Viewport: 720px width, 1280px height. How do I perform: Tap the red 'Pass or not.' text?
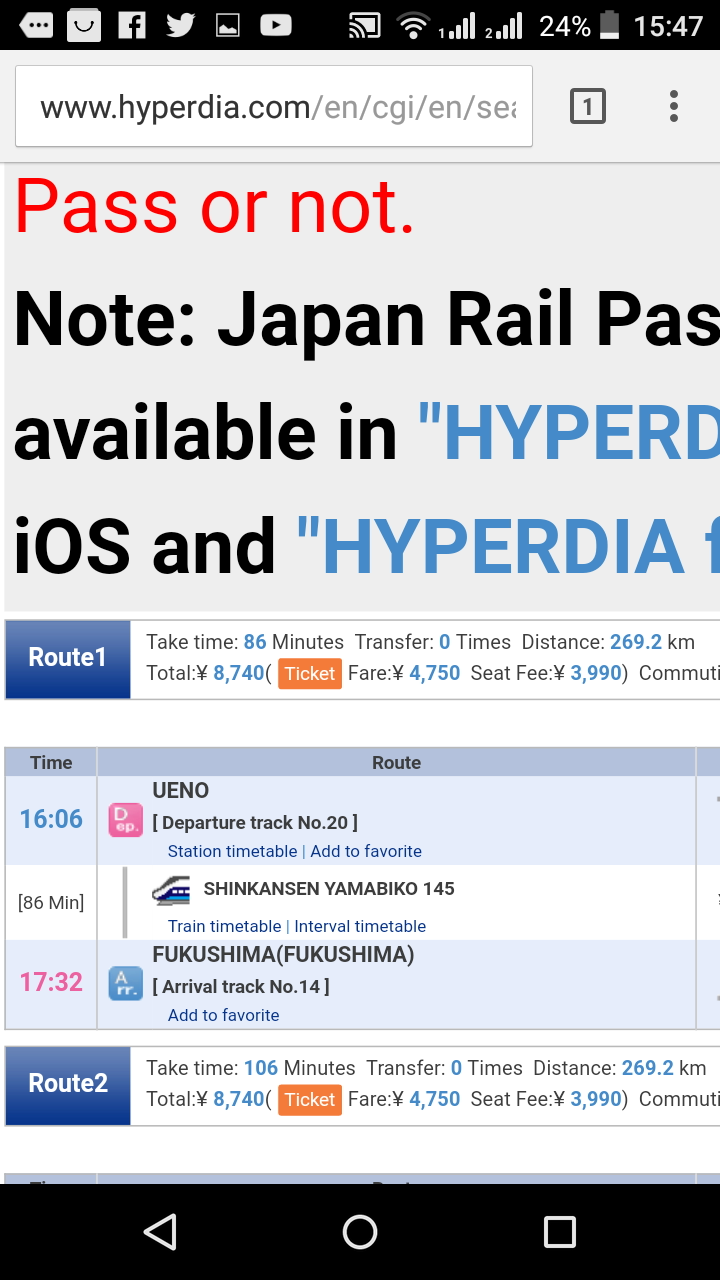point(215,206)
